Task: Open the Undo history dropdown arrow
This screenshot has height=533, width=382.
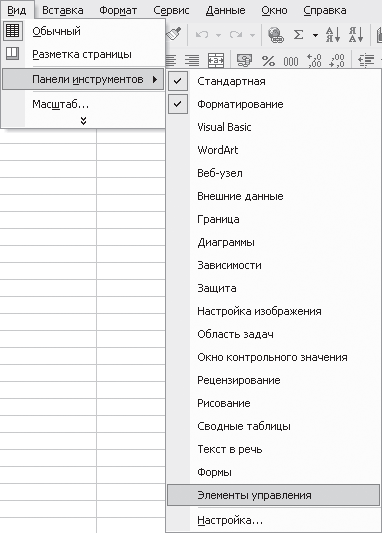Action: [x=219, y=35]
